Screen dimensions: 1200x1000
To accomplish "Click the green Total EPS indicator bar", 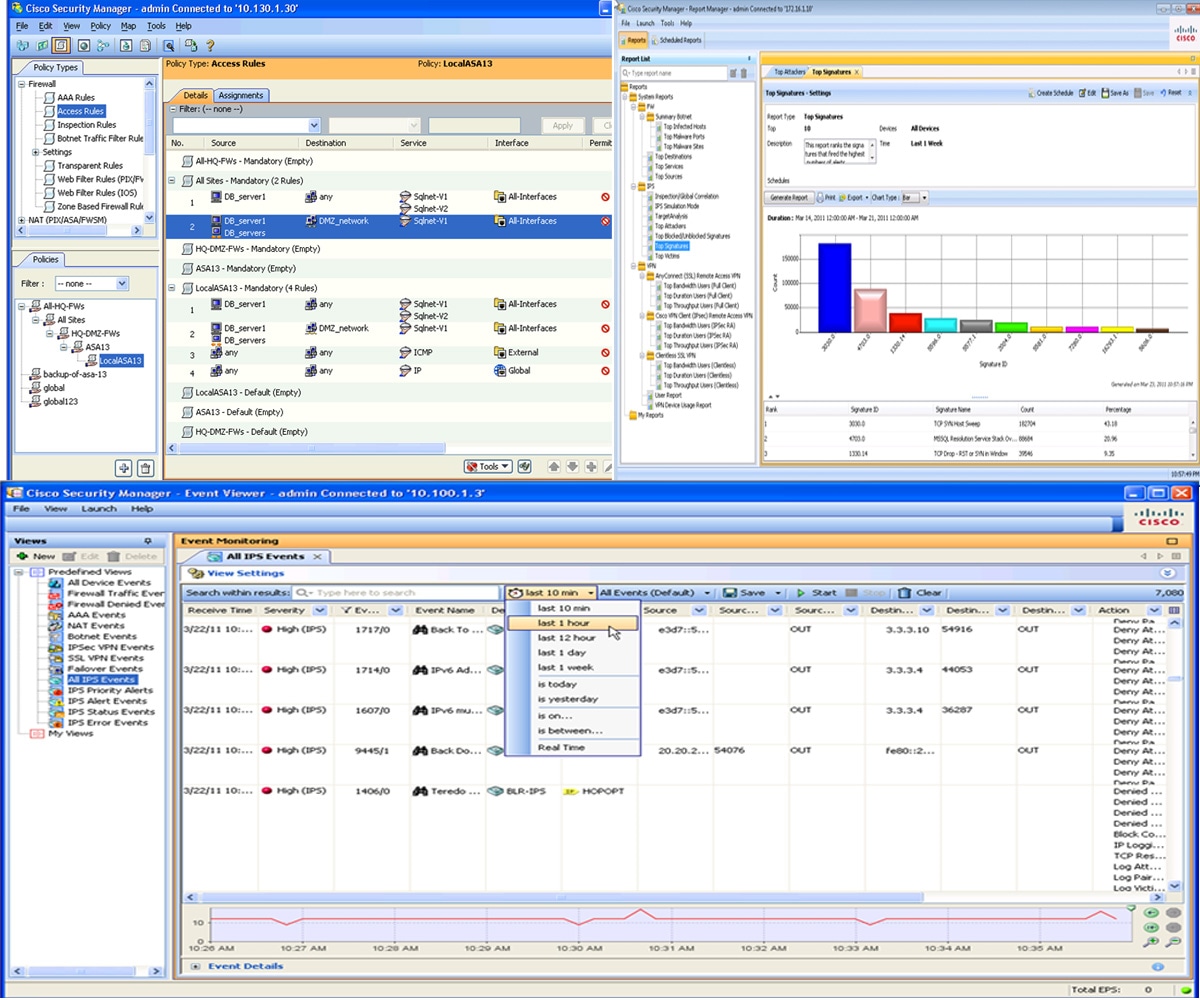I will coord(1184,992).
